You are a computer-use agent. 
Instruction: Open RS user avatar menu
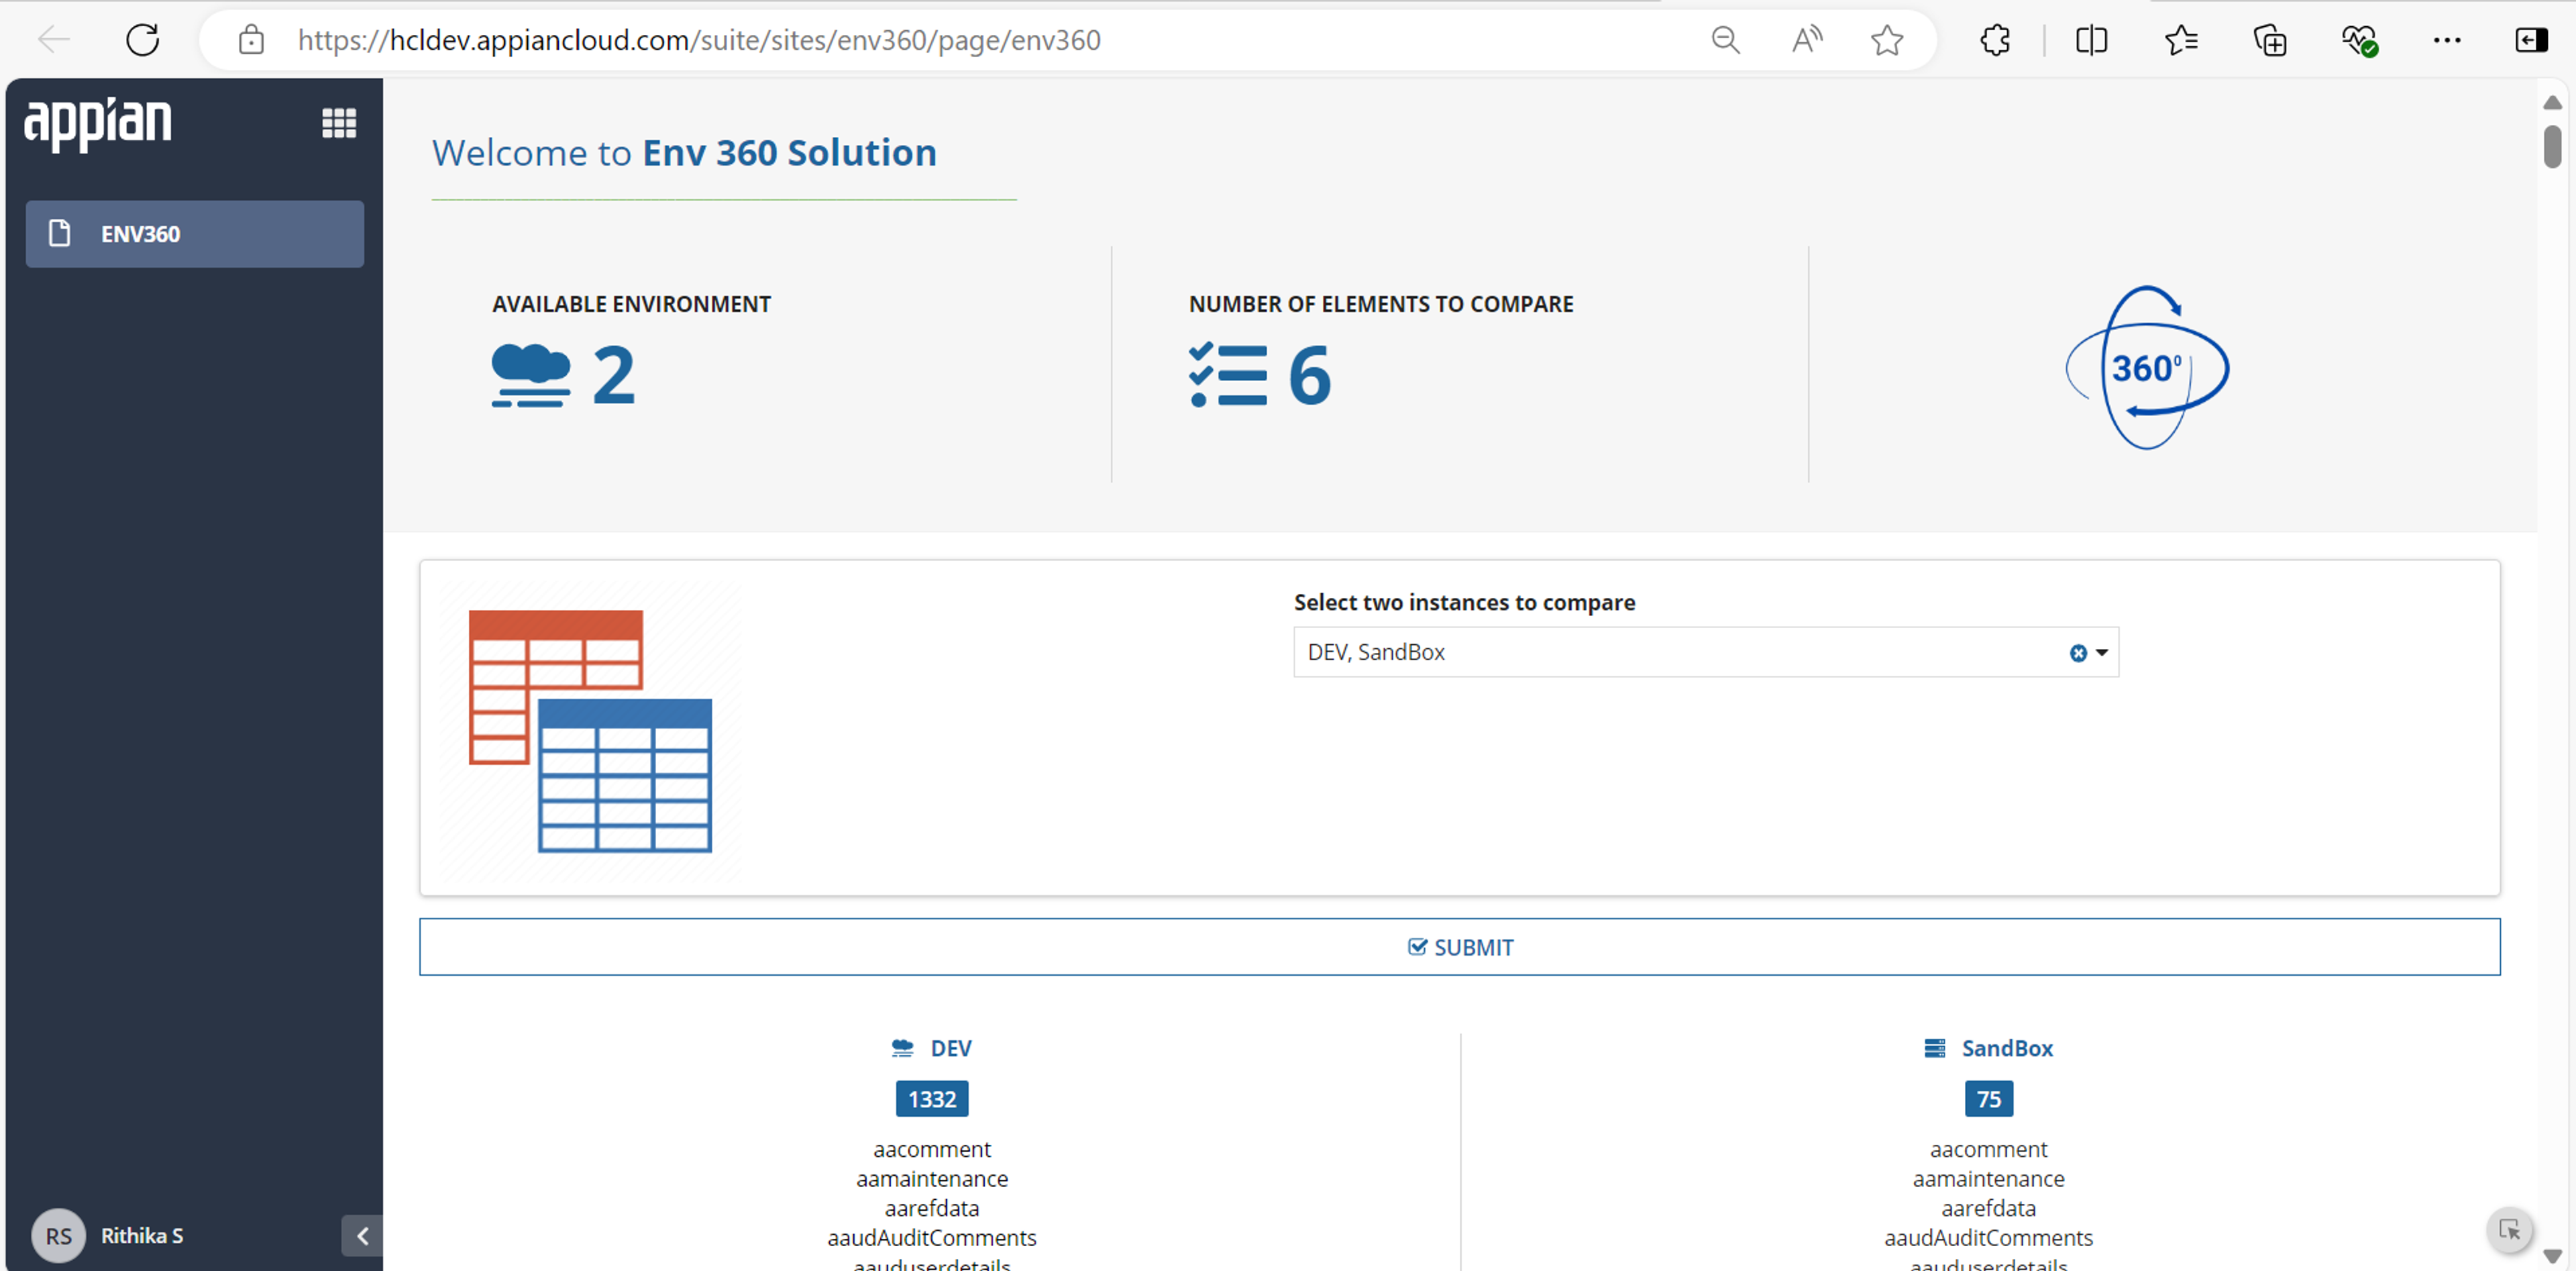pos(58,1236)
